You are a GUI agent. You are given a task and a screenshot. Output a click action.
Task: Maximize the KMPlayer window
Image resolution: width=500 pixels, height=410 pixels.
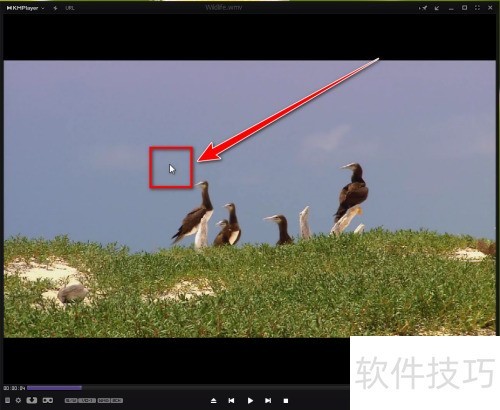tap(465, 8)
